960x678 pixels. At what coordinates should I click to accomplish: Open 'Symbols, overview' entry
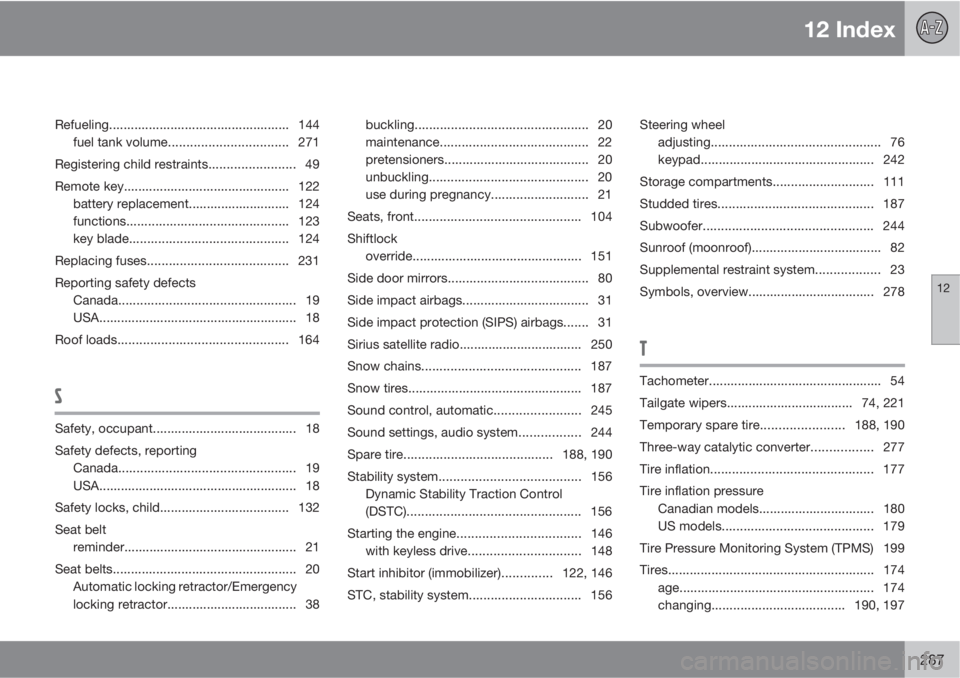(772, 292)
